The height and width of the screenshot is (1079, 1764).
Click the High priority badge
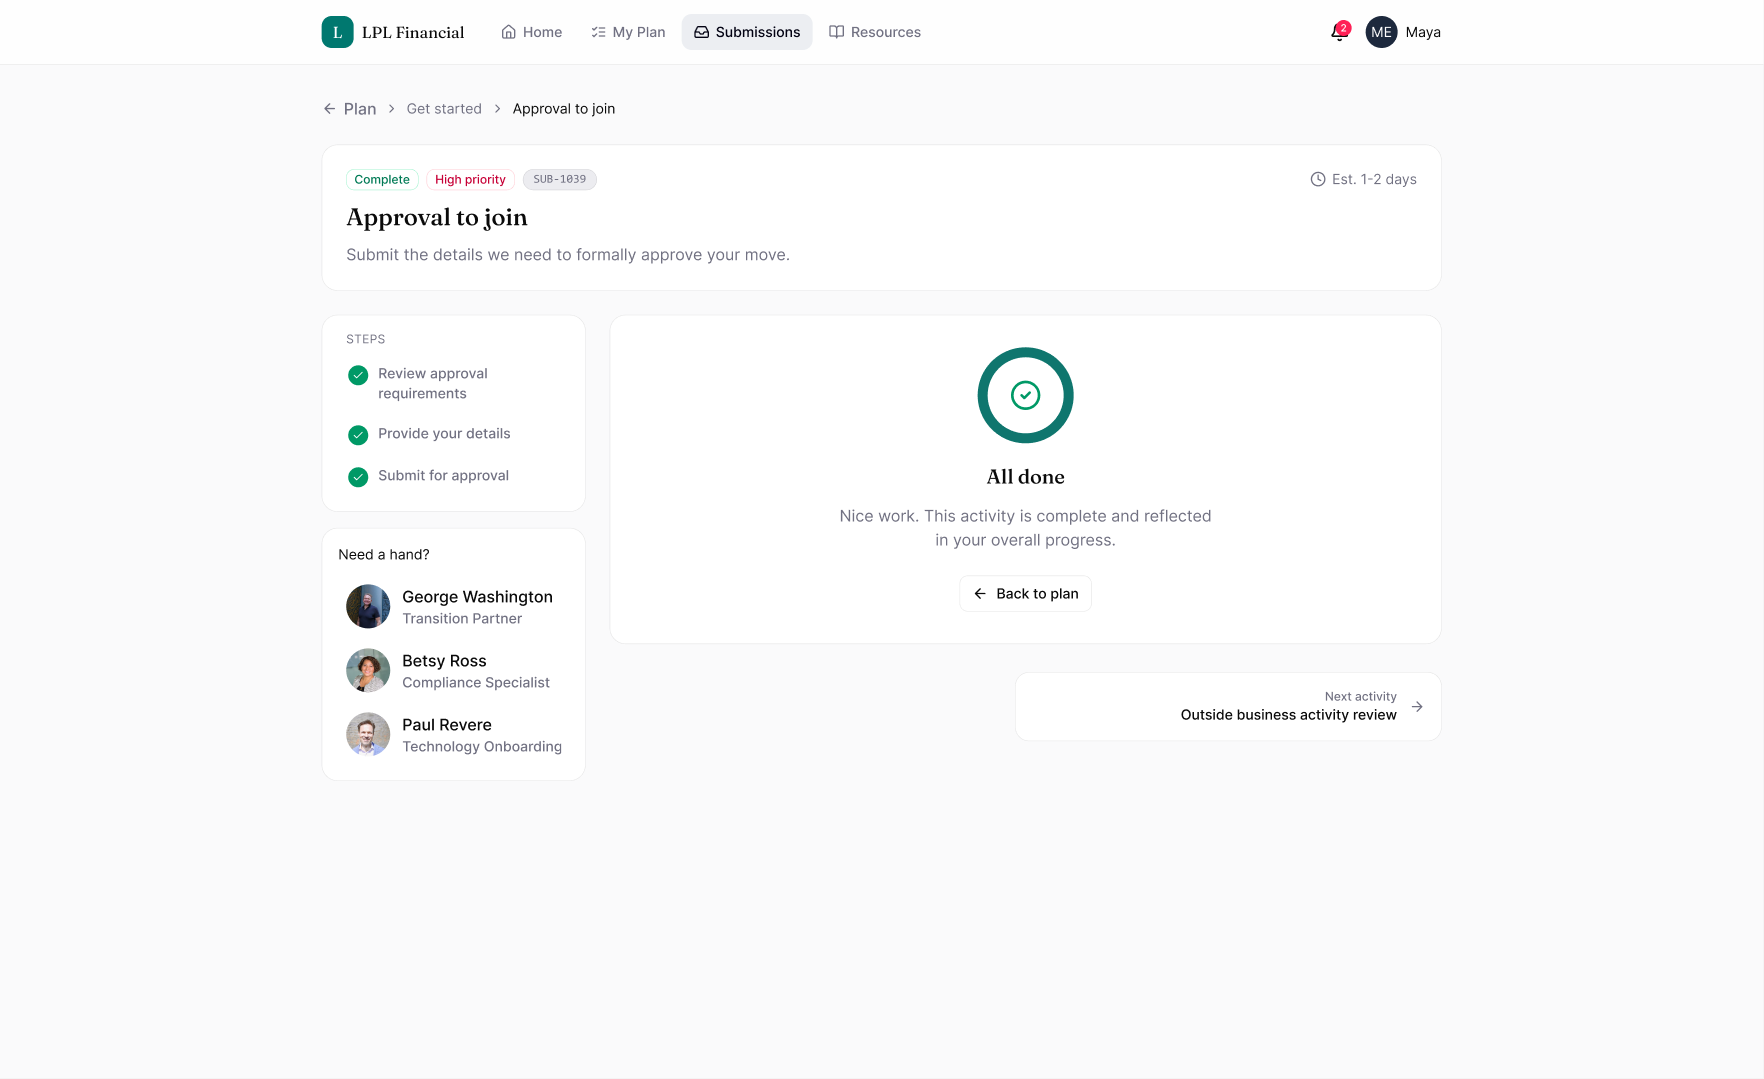[x=470, y=180]
